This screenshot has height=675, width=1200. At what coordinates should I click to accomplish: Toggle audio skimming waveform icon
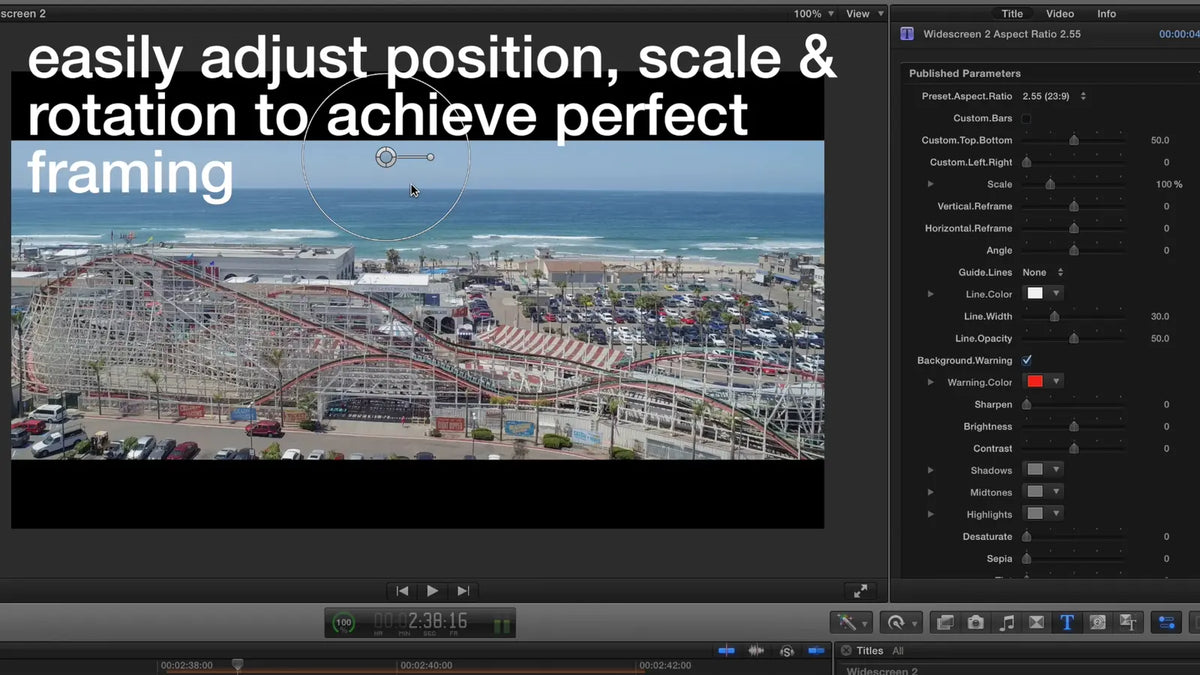point(756,651)
